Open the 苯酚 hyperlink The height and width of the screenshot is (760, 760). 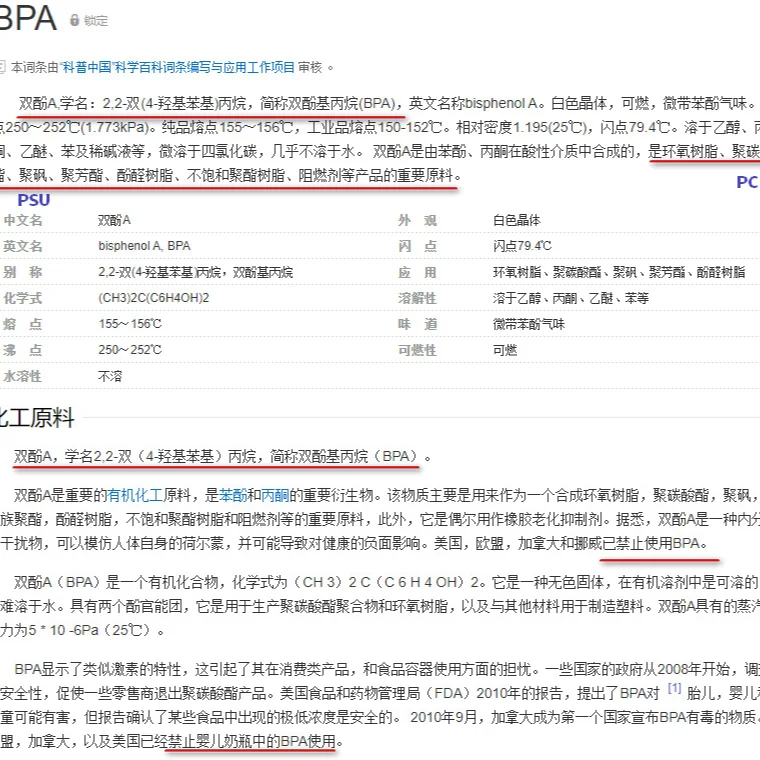pyautogui.click(x=233, y=495)
